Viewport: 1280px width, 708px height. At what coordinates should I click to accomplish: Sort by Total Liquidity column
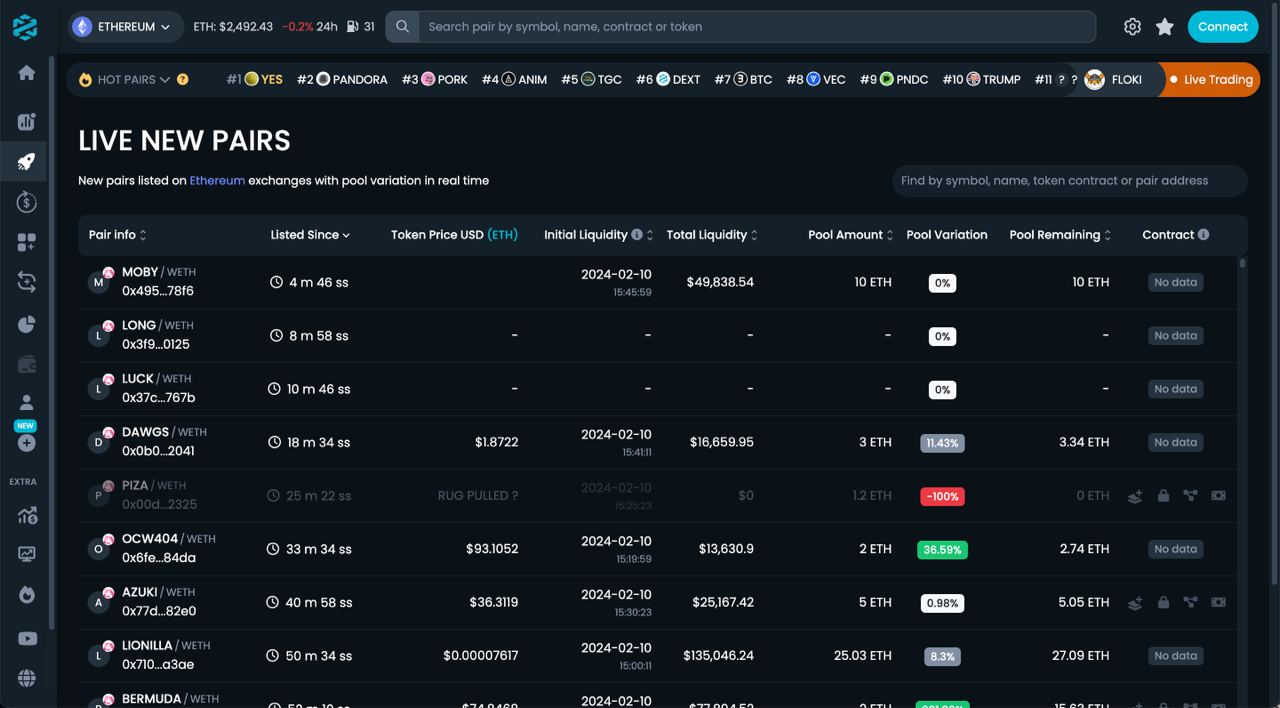click(x=712, y=235)
